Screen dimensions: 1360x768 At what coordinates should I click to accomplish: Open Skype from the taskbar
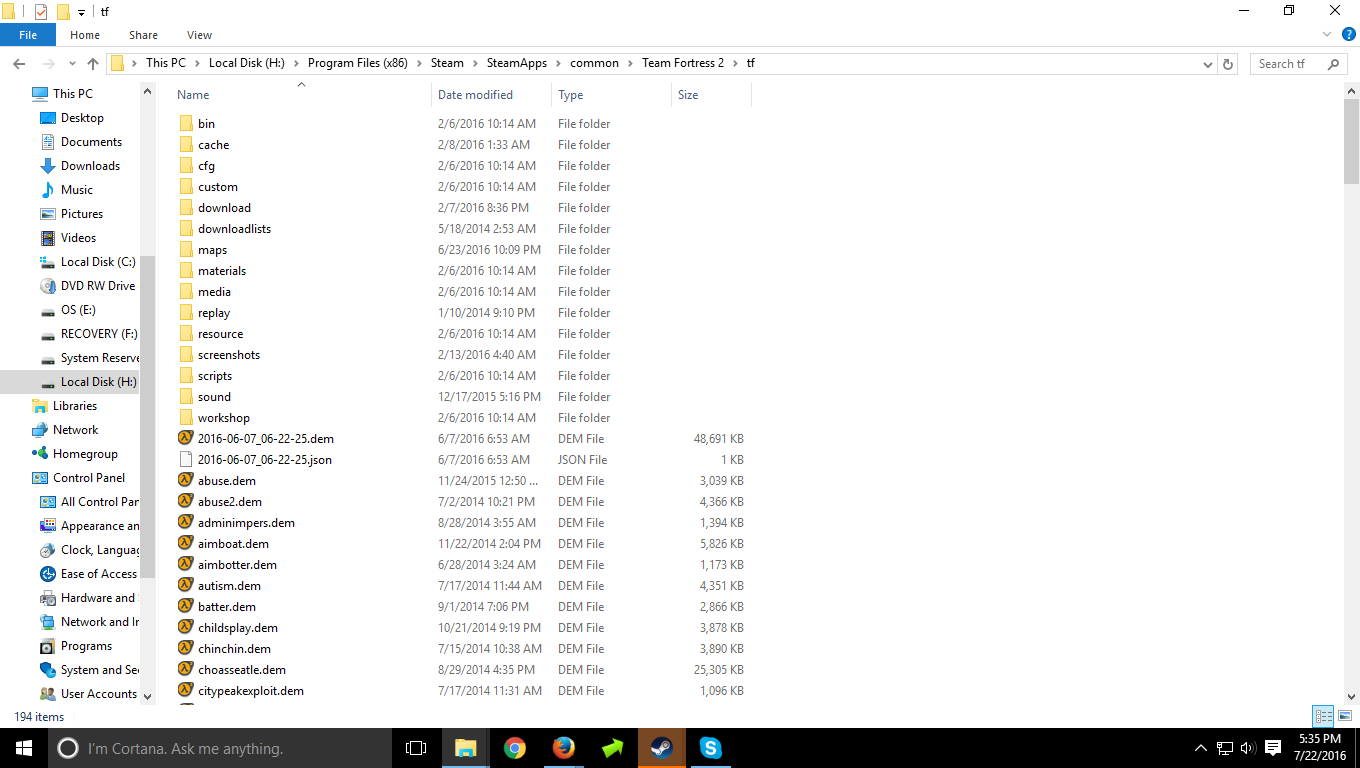[x=711, y=748]
